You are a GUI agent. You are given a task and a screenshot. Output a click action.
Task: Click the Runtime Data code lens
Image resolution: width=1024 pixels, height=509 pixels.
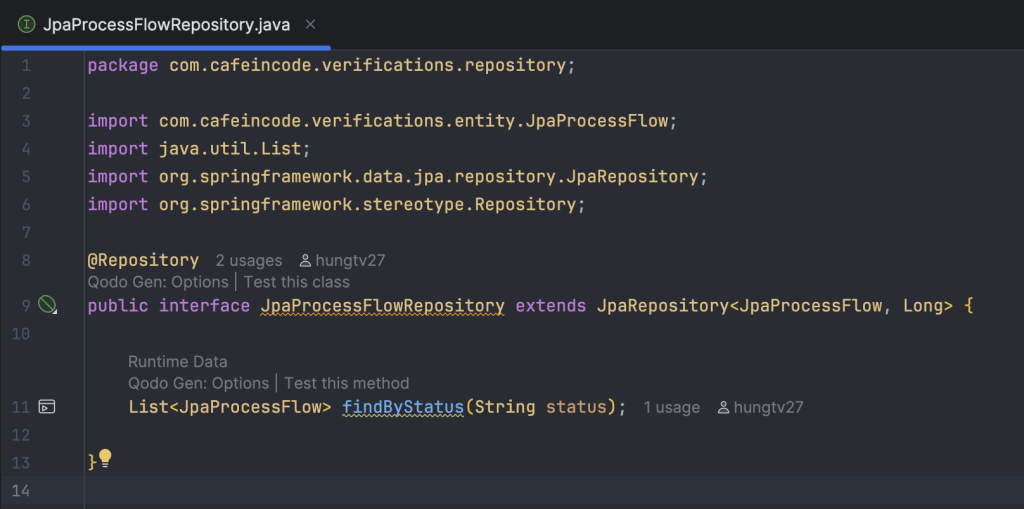click(x=178, y=362)
